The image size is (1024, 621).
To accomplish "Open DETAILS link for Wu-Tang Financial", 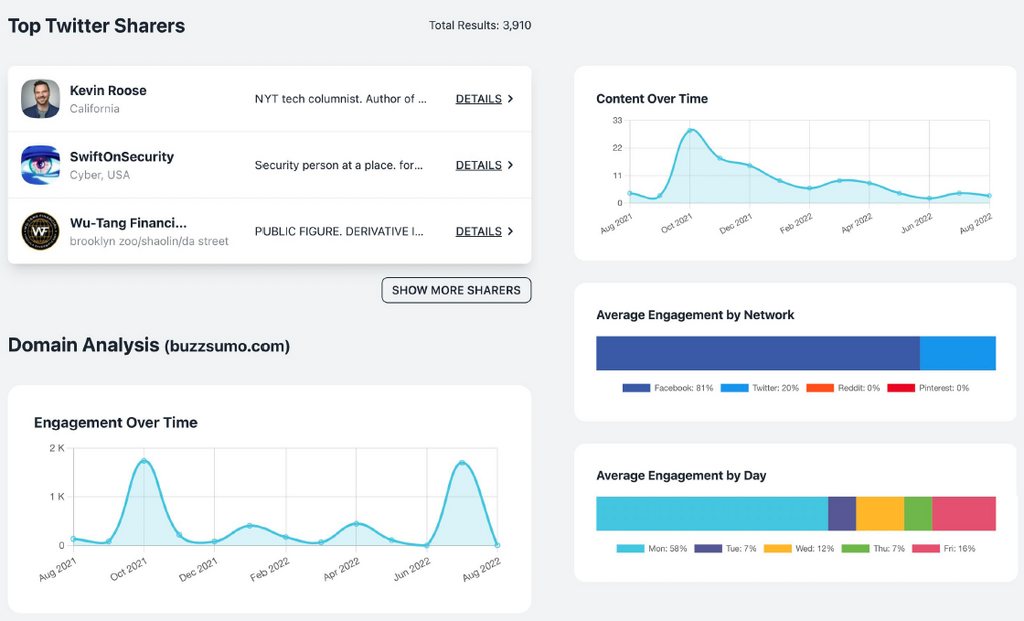I will [478, 231].
